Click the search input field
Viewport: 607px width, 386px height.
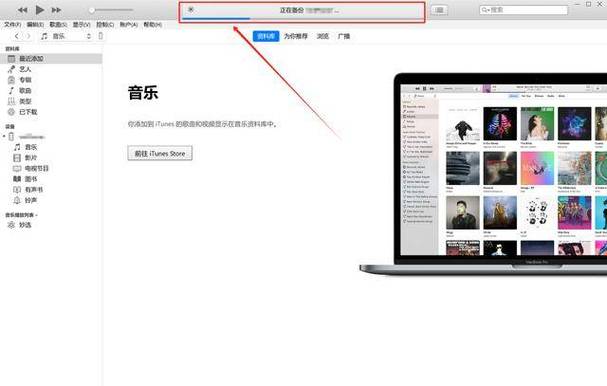[524, 10]
